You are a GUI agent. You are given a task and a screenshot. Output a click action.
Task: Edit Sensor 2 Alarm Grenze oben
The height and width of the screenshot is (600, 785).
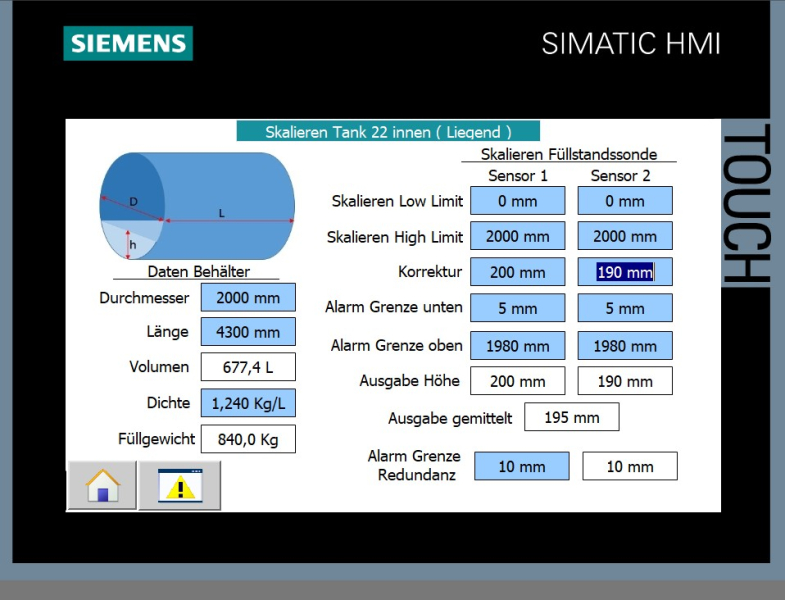[x=624, y=346]
